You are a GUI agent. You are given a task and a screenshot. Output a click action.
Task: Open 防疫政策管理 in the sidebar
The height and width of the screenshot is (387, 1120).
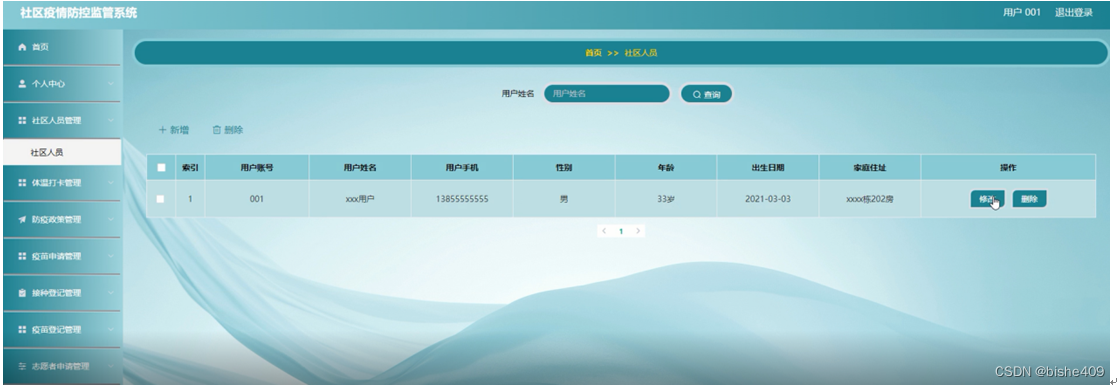tap(62, 220)
